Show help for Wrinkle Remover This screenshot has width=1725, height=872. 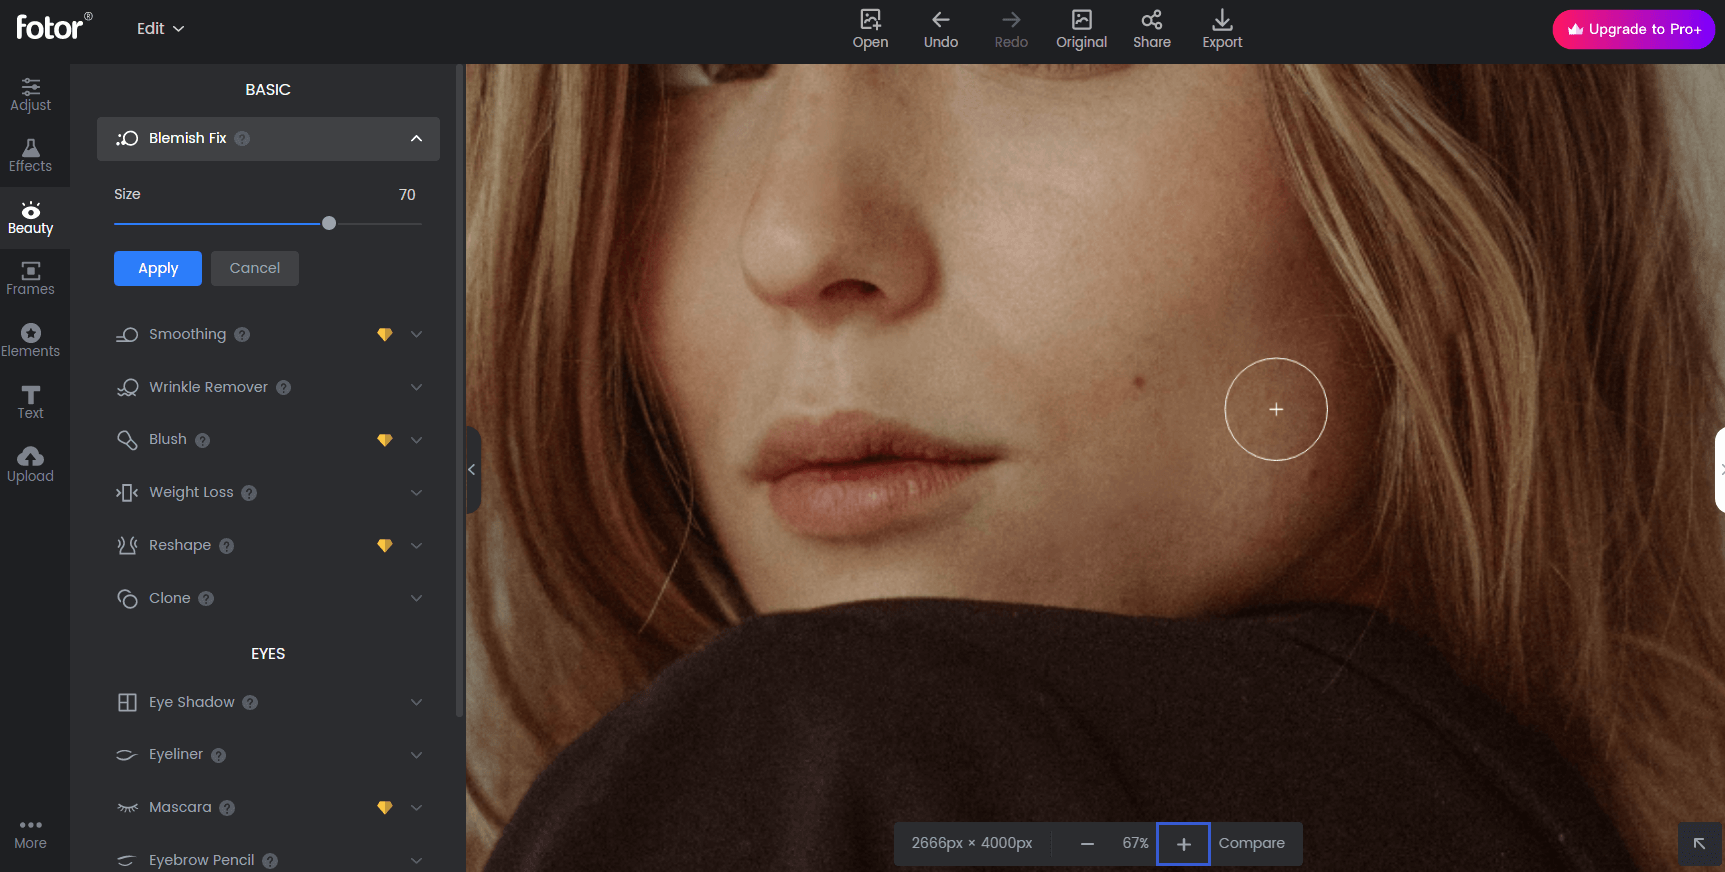coord(284,387)
